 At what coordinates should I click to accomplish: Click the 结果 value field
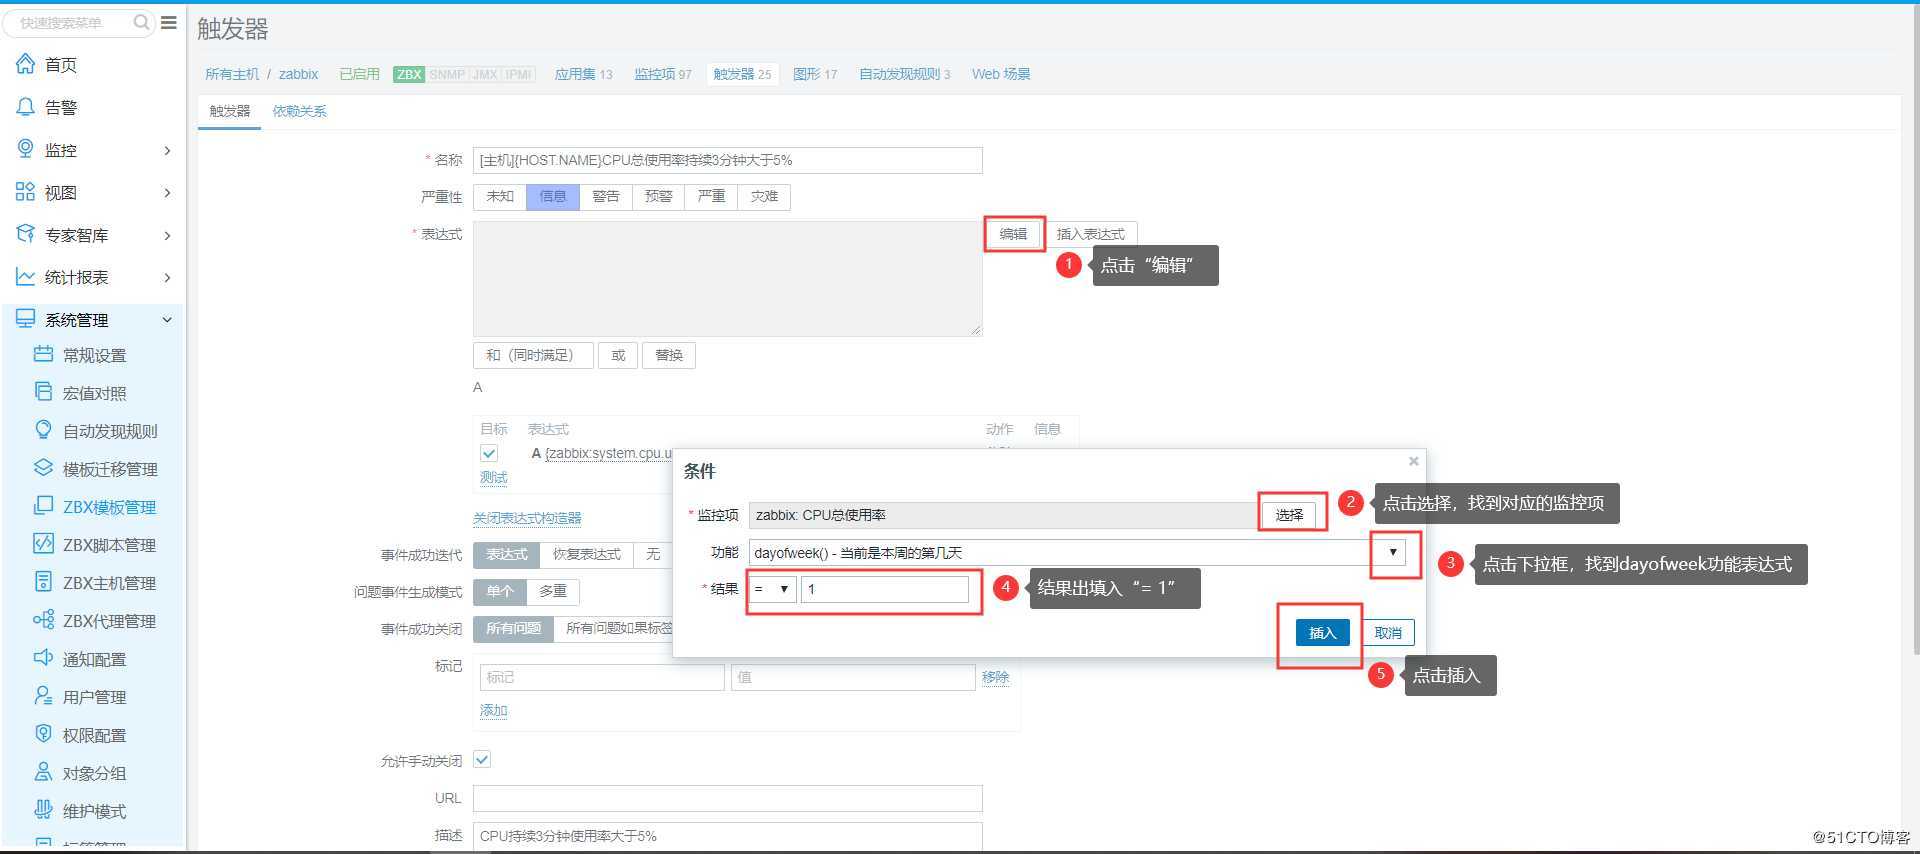tap(884, 589)
